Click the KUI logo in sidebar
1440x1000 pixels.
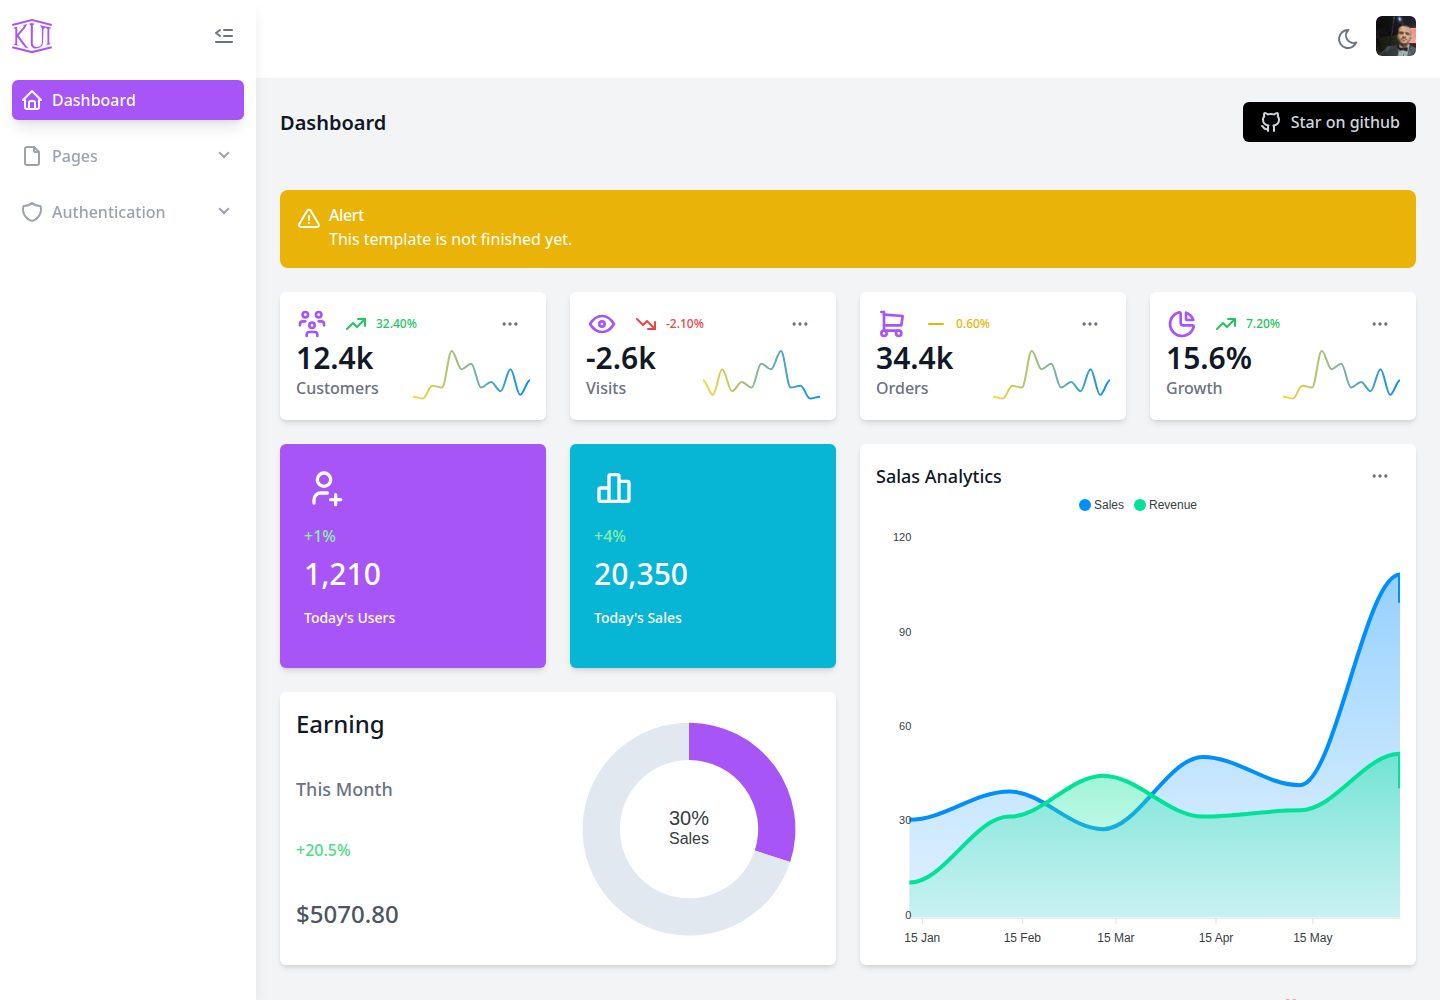coord(32,36)
